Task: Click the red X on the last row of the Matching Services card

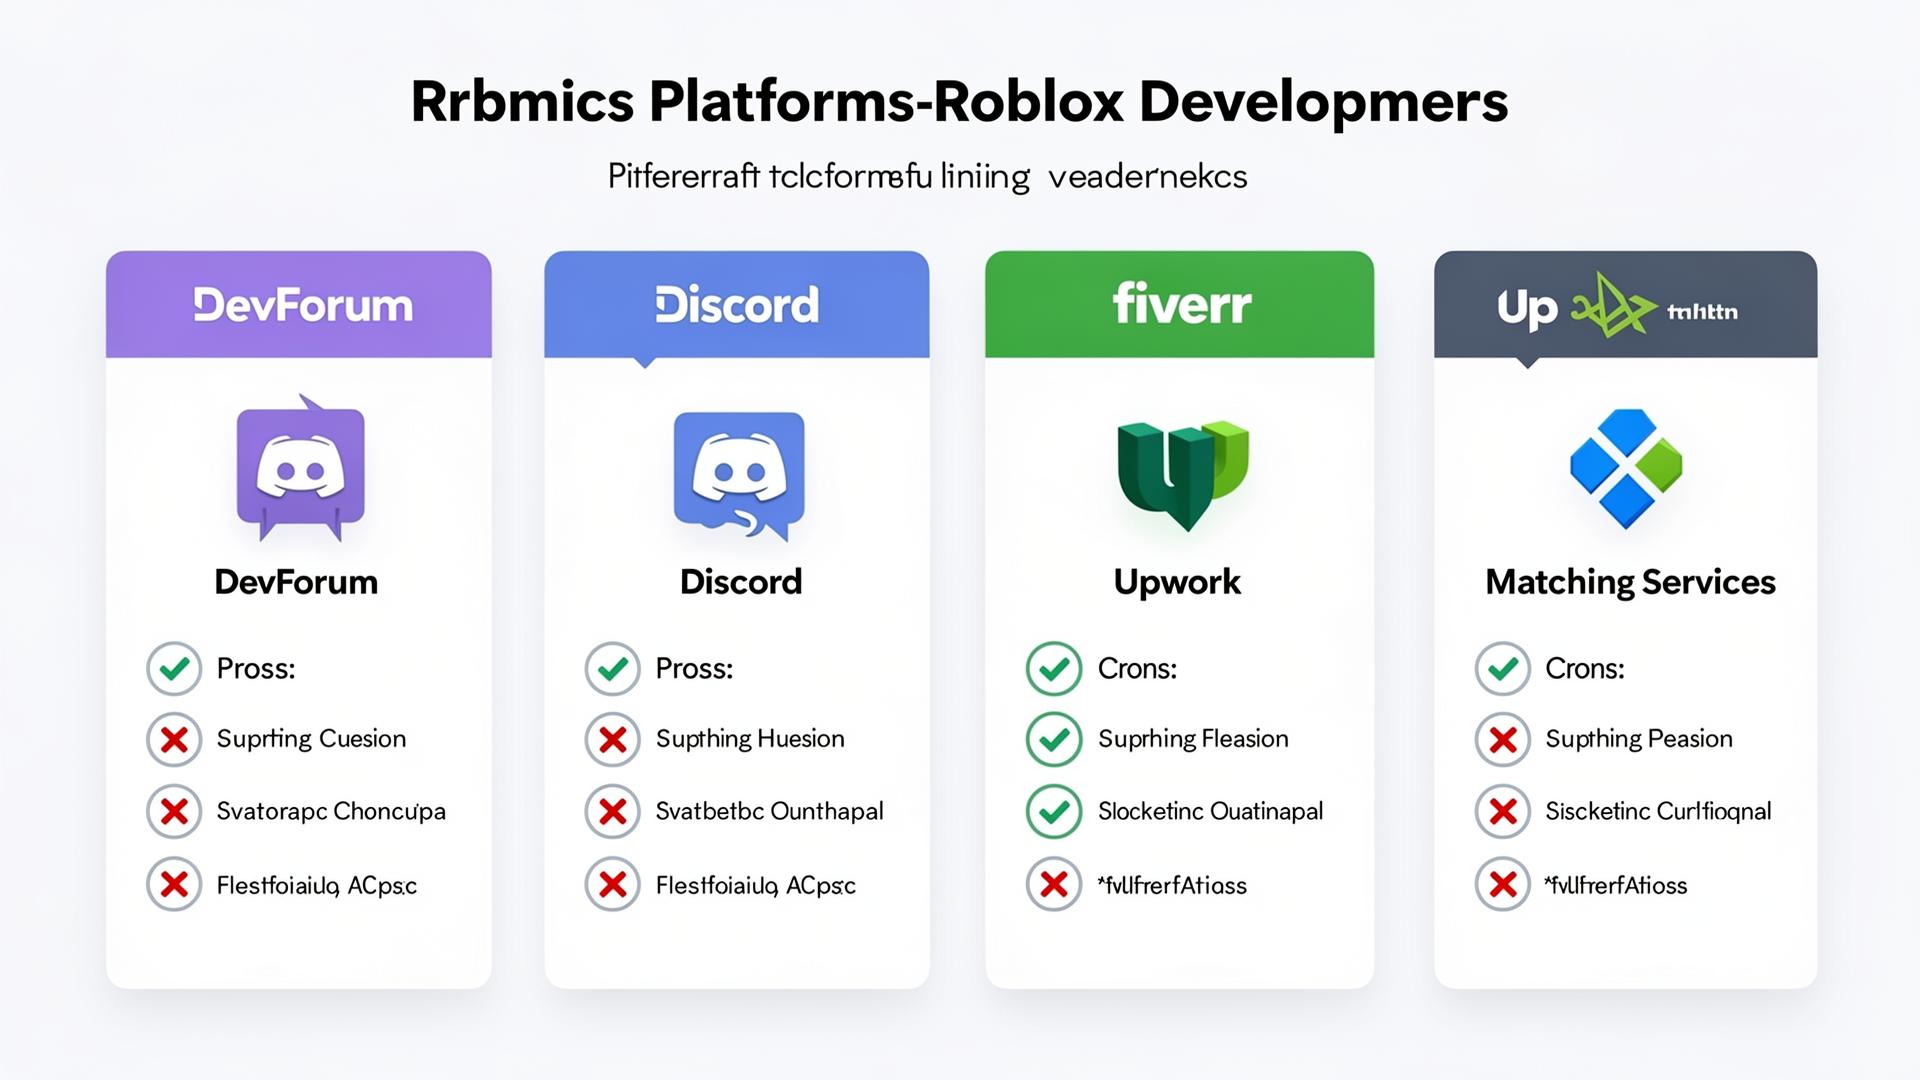Action: point(1503,884)
